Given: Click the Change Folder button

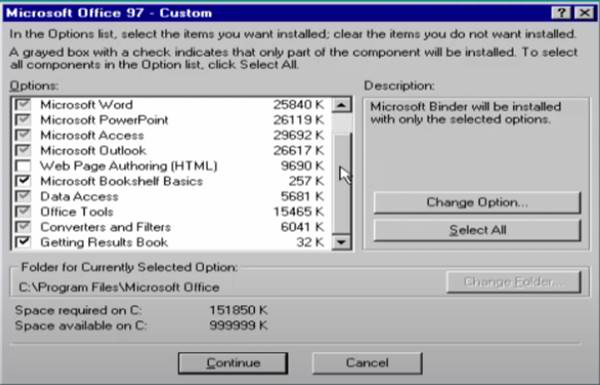Looking at the screenshot, I should [x=514, y=282].
